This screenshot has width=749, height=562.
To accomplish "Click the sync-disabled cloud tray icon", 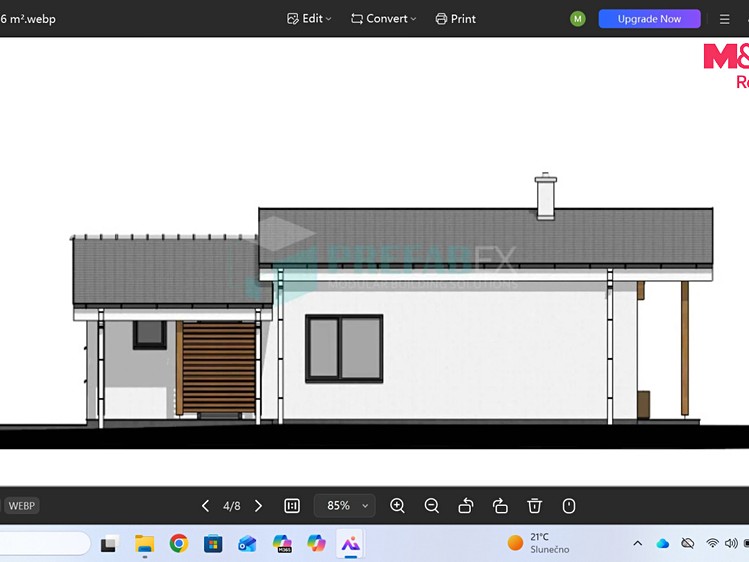I will (687, 543).
